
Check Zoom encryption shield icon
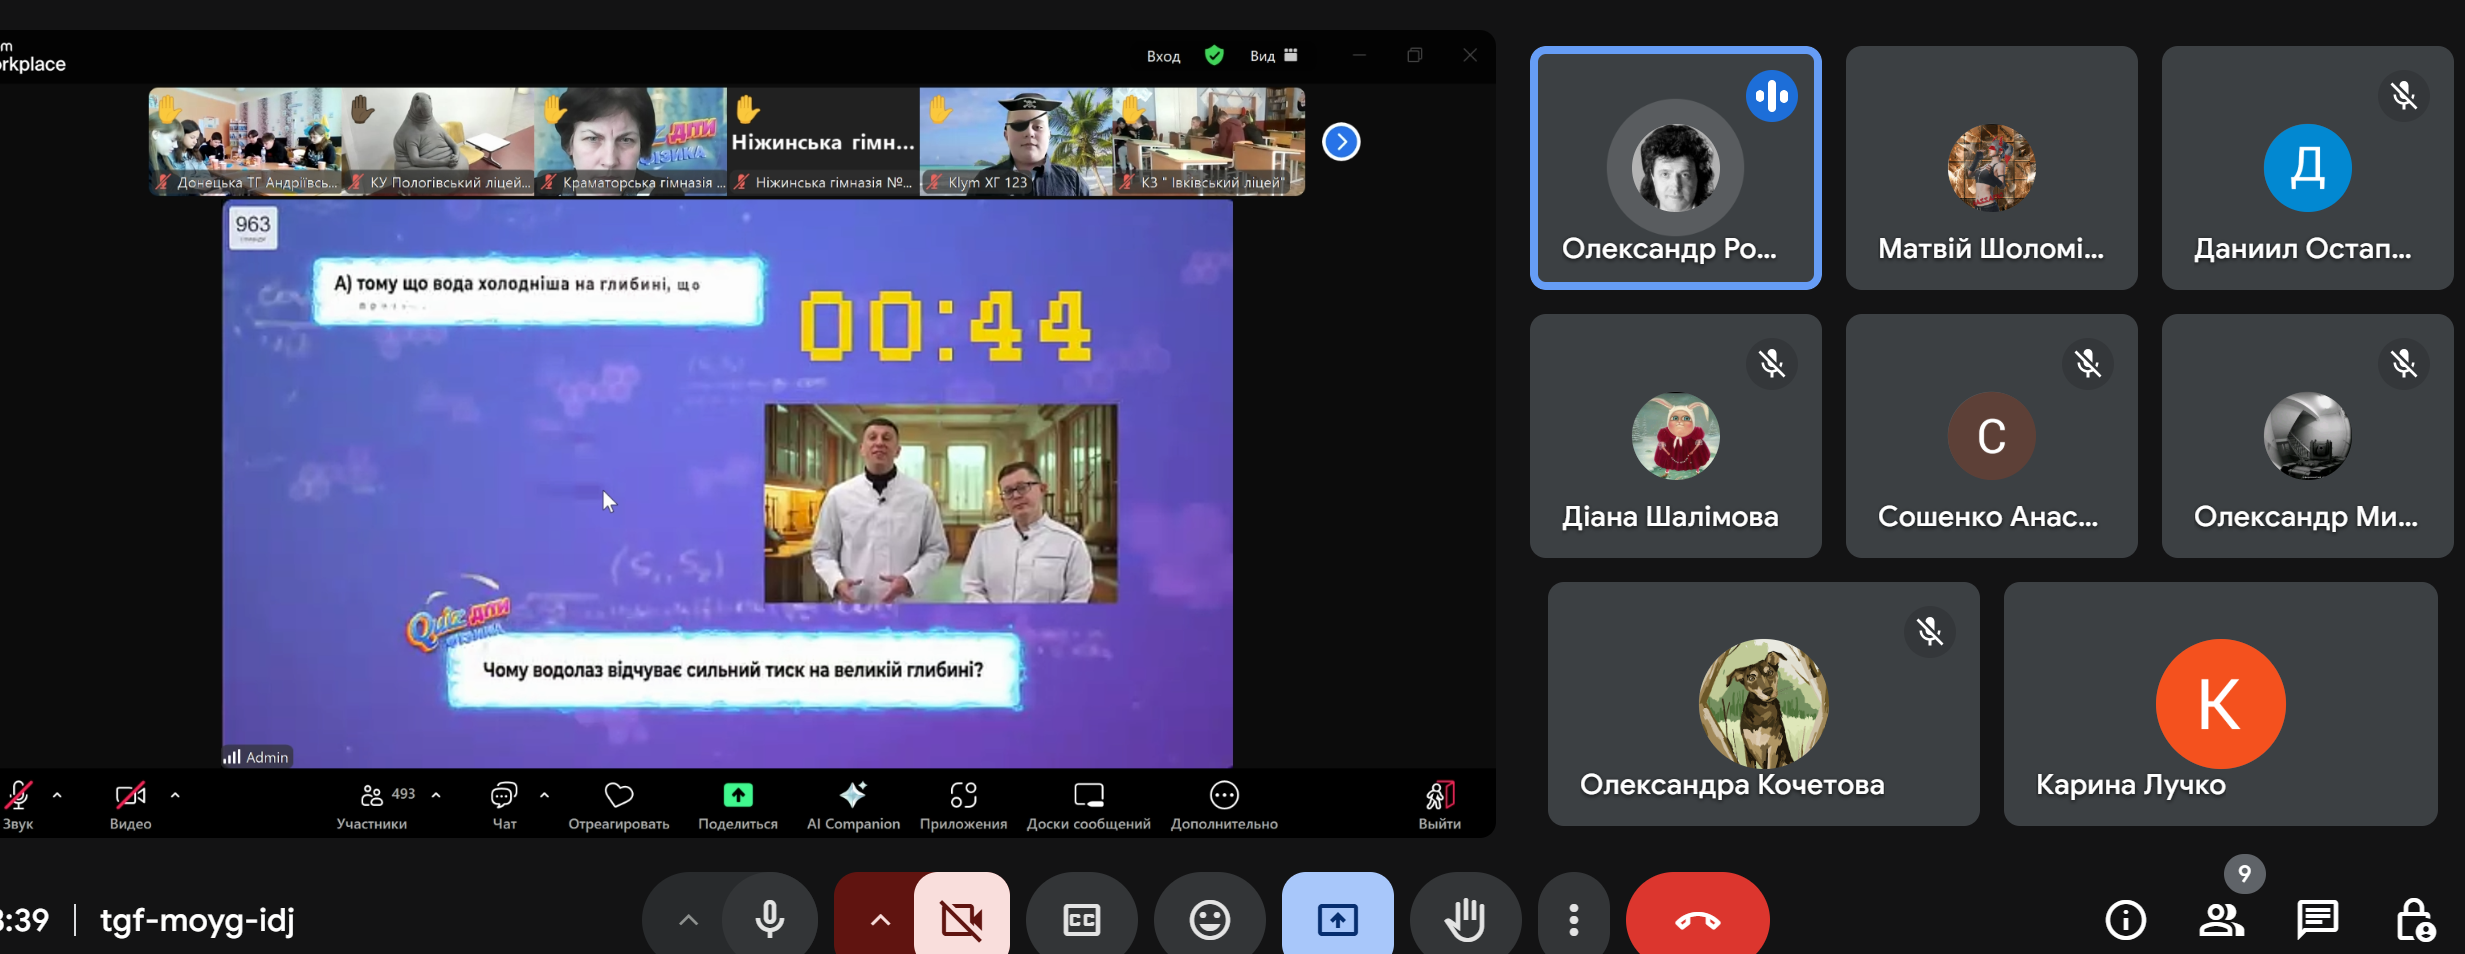click(1214, 55)
